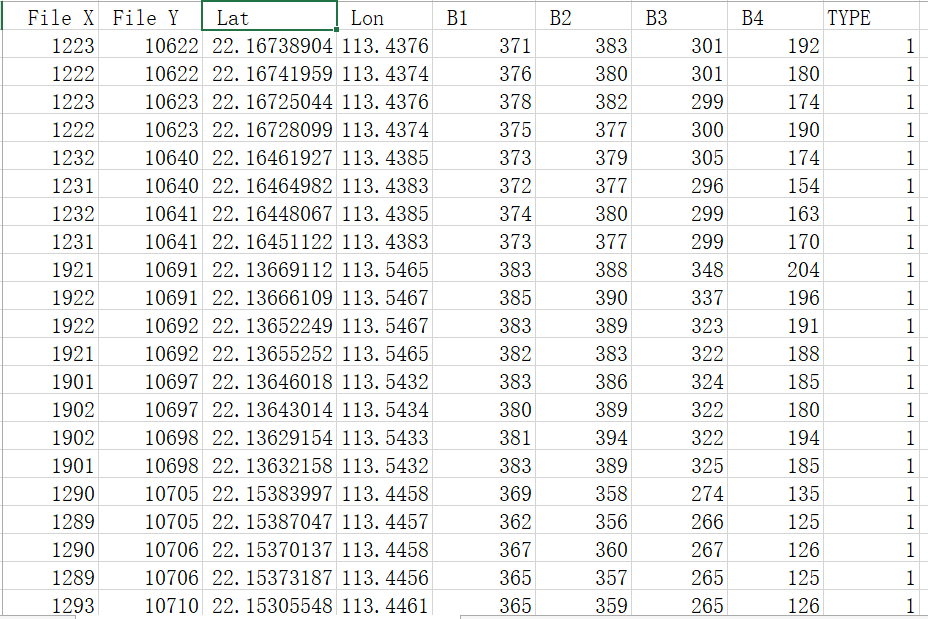Screen dimensions: 928x619
Task: Click the Lat cell 22.13643014
Action: (269, 409)
